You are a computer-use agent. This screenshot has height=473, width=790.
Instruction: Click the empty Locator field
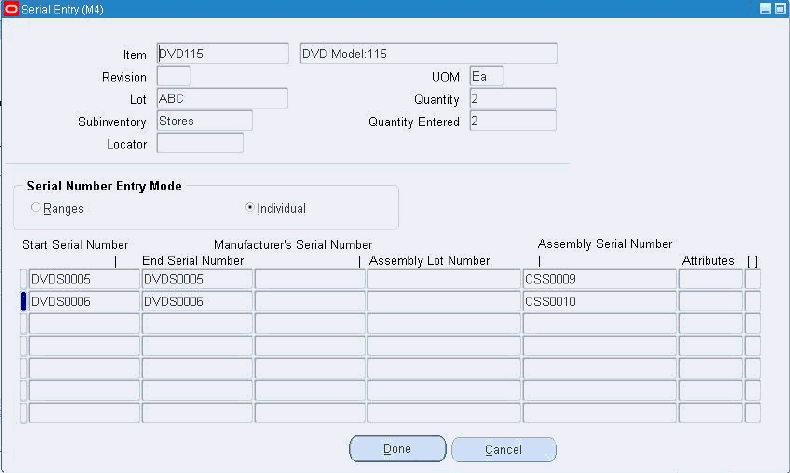click(200, 143)
